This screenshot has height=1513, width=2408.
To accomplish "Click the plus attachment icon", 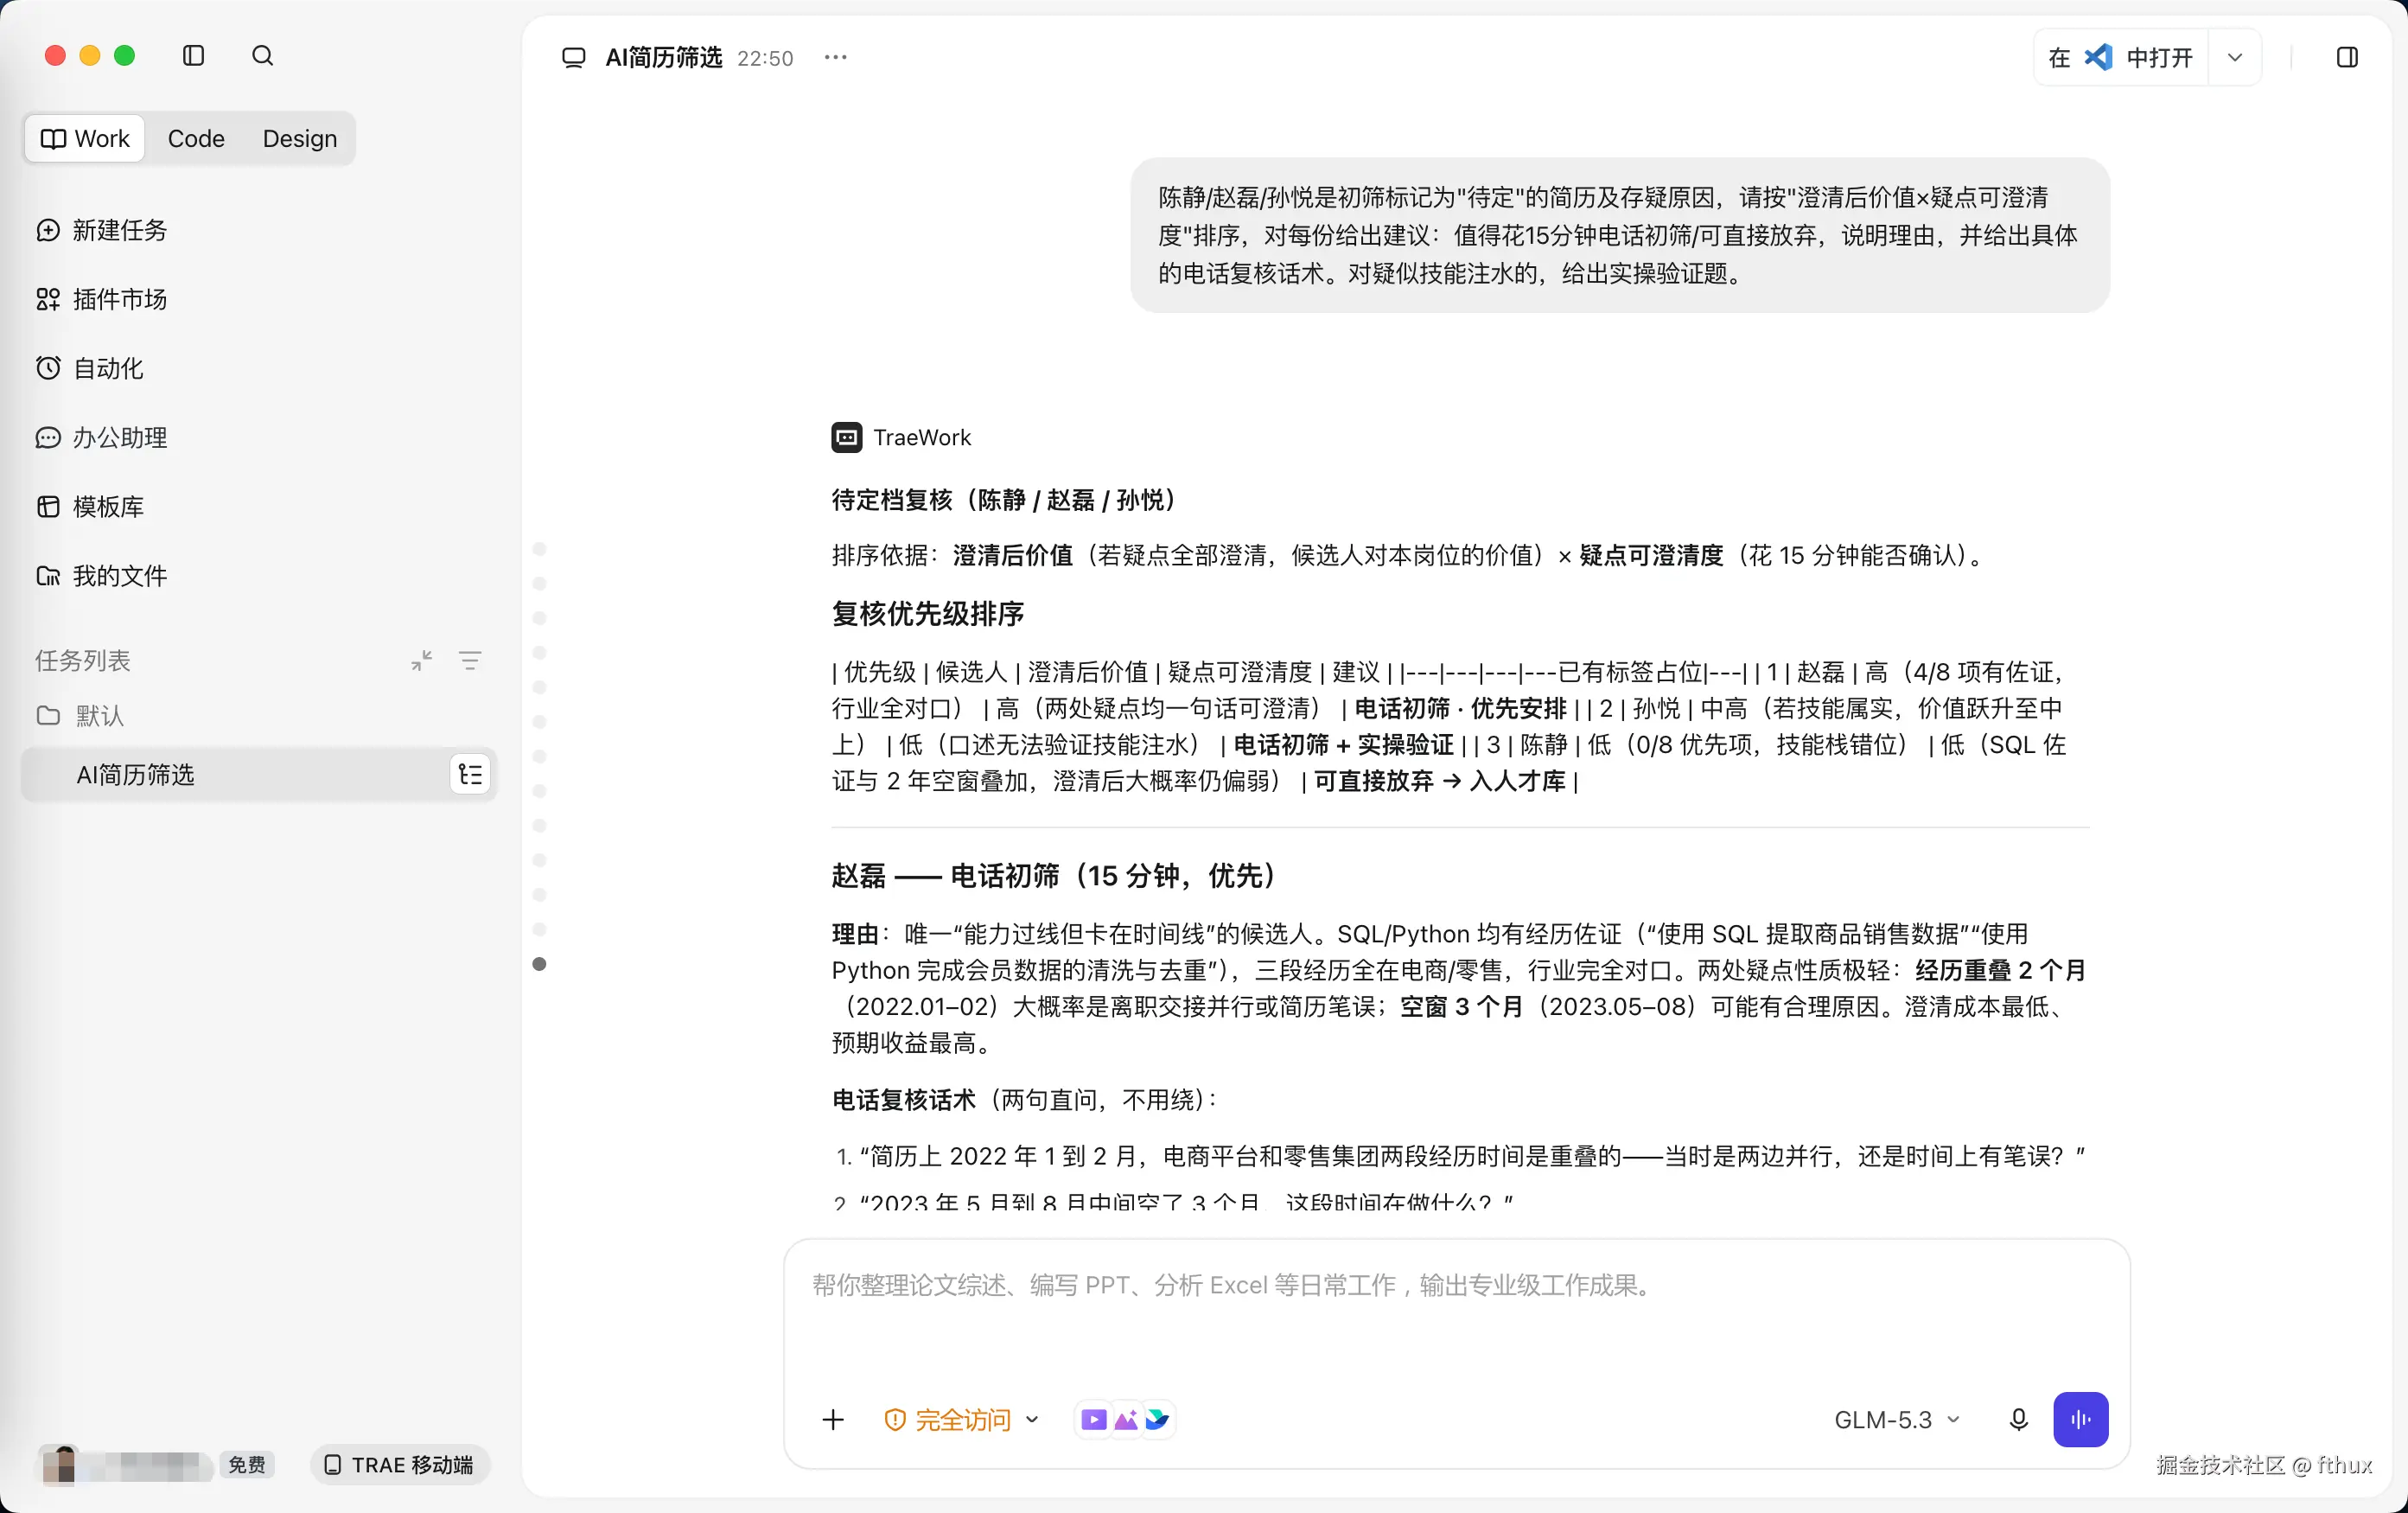I will coord(833,1419).
